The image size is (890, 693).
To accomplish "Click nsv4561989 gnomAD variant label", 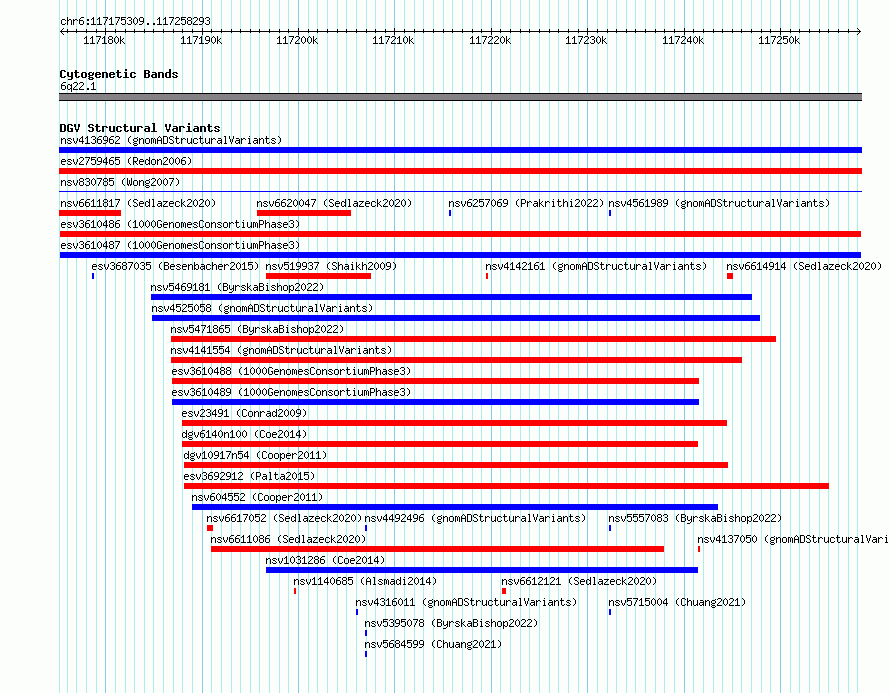I will (719, 203).
